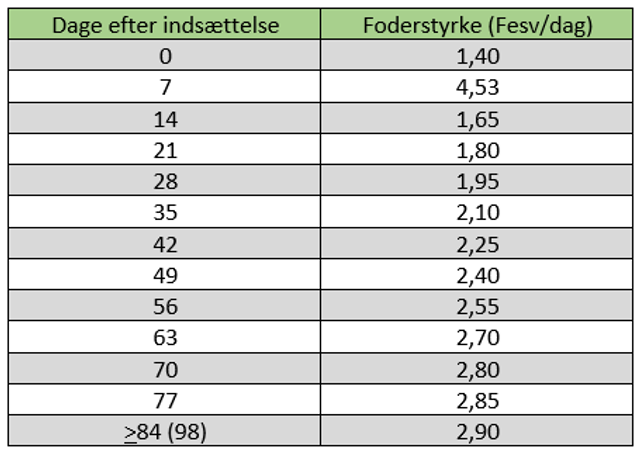The height and width of the screenshot is (452, 640).
Task: Click the cell with day 21
Action: click(x=164, y=150)
